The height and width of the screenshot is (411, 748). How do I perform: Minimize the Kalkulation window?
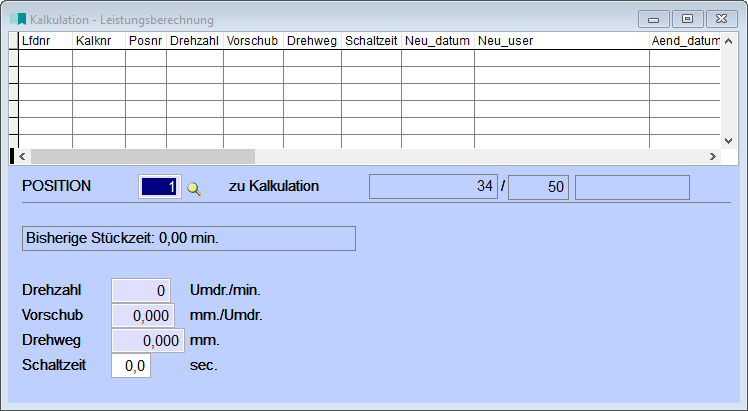[x=654, y=19]
